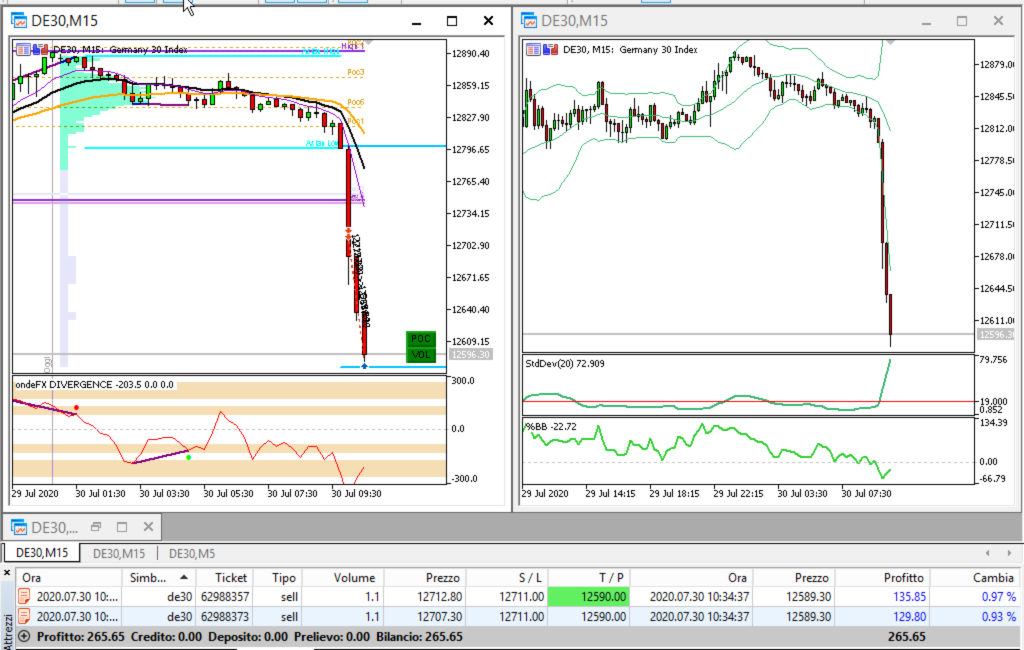Minimize the right DE30,M15 chart window

[927, 22]
